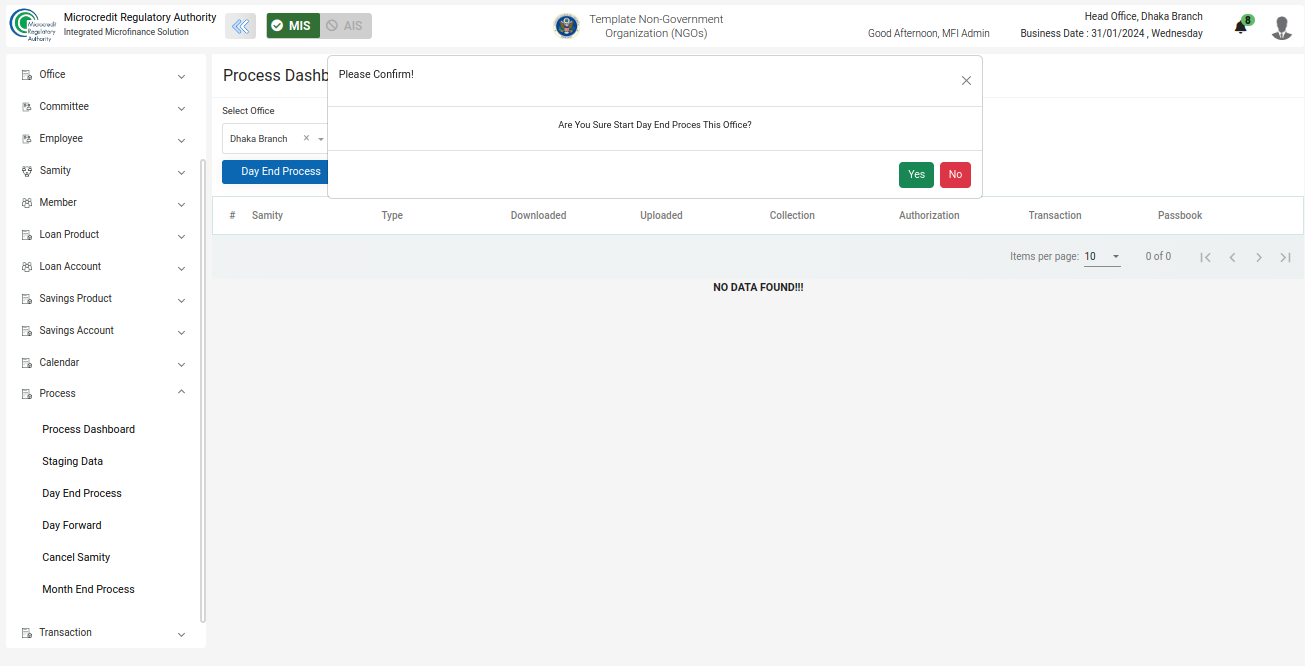Click the Microcredit Regulatory Authority logo
Image resolution: width=1305 pixels, height=666 pixels.
coord(33,25)
